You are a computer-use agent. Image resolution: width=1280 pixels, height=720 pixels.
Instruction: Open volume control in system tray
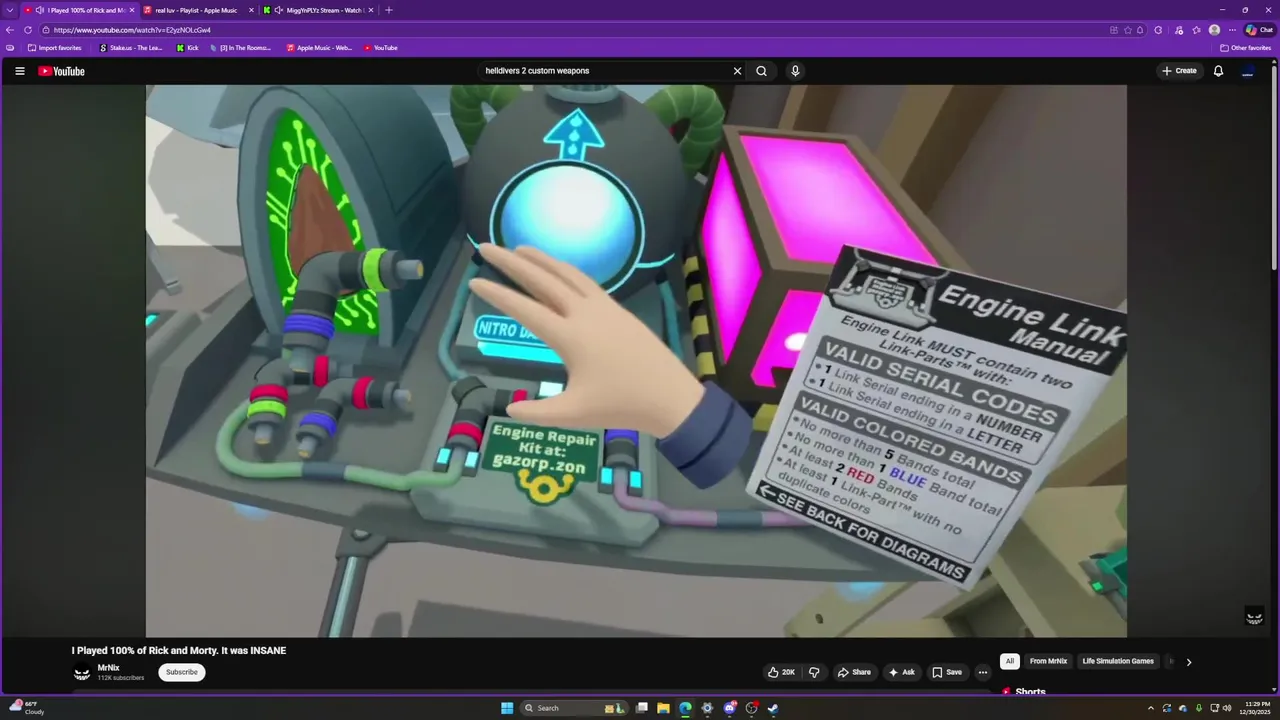tap(1227, 708)
